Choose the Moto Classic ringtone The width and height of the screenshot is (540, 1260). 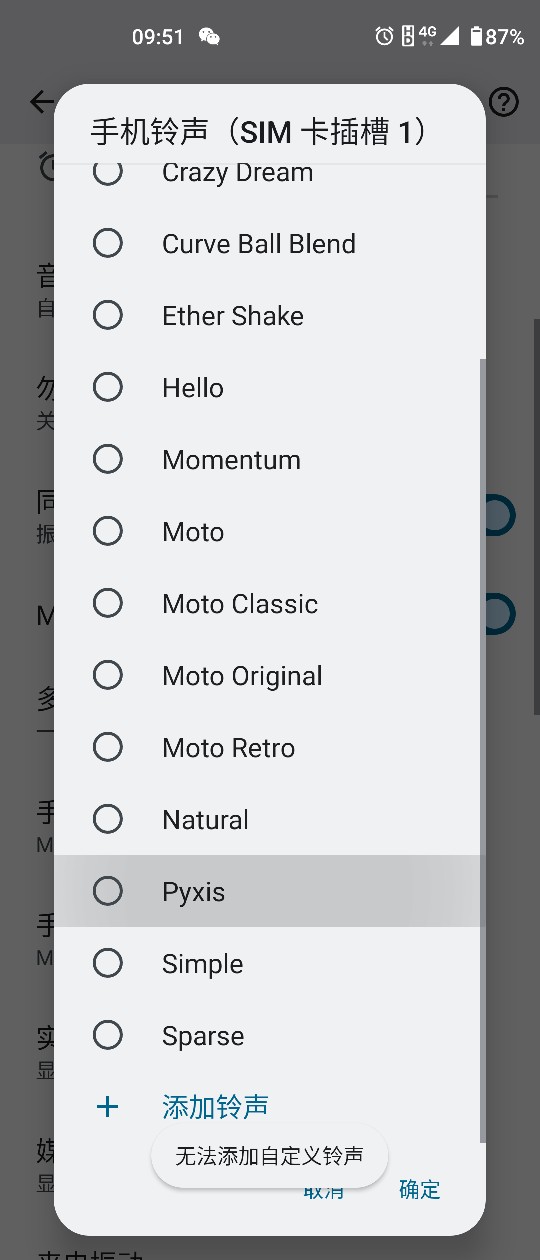(267, 603)
